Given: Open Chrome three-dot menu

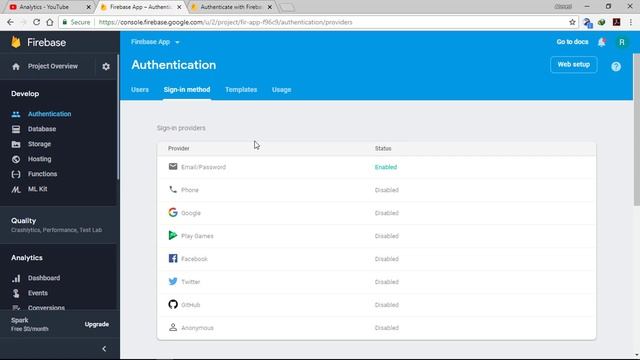Looking at the screenshot, I should coord(631,22).
